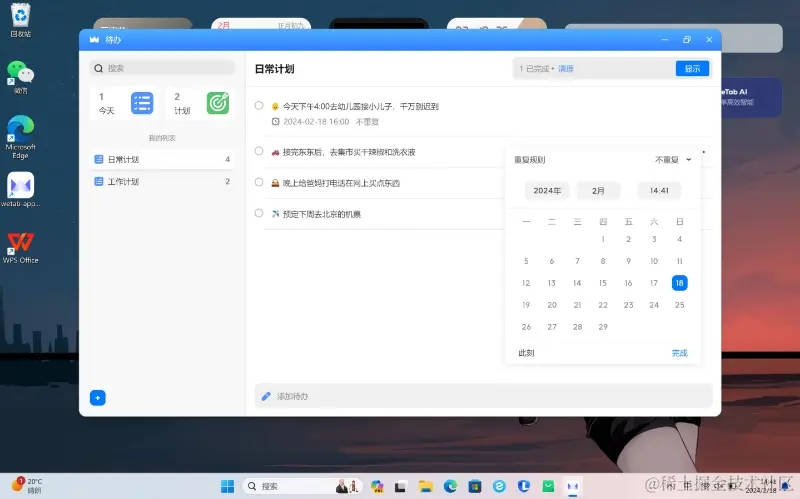Select the 工作计划 list in sidebar

162,181
